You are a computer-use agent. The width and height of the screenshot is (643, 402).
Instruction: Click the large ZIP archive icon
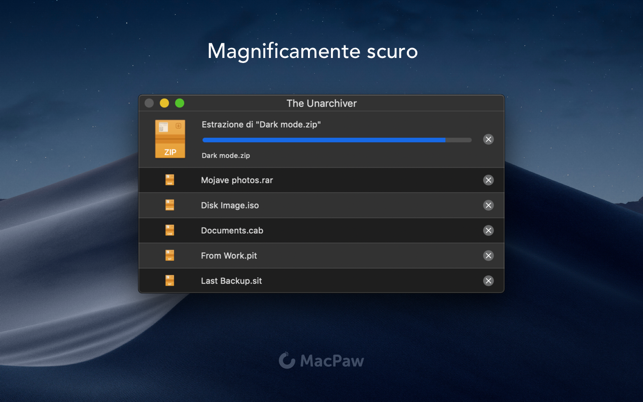(170, 139)
